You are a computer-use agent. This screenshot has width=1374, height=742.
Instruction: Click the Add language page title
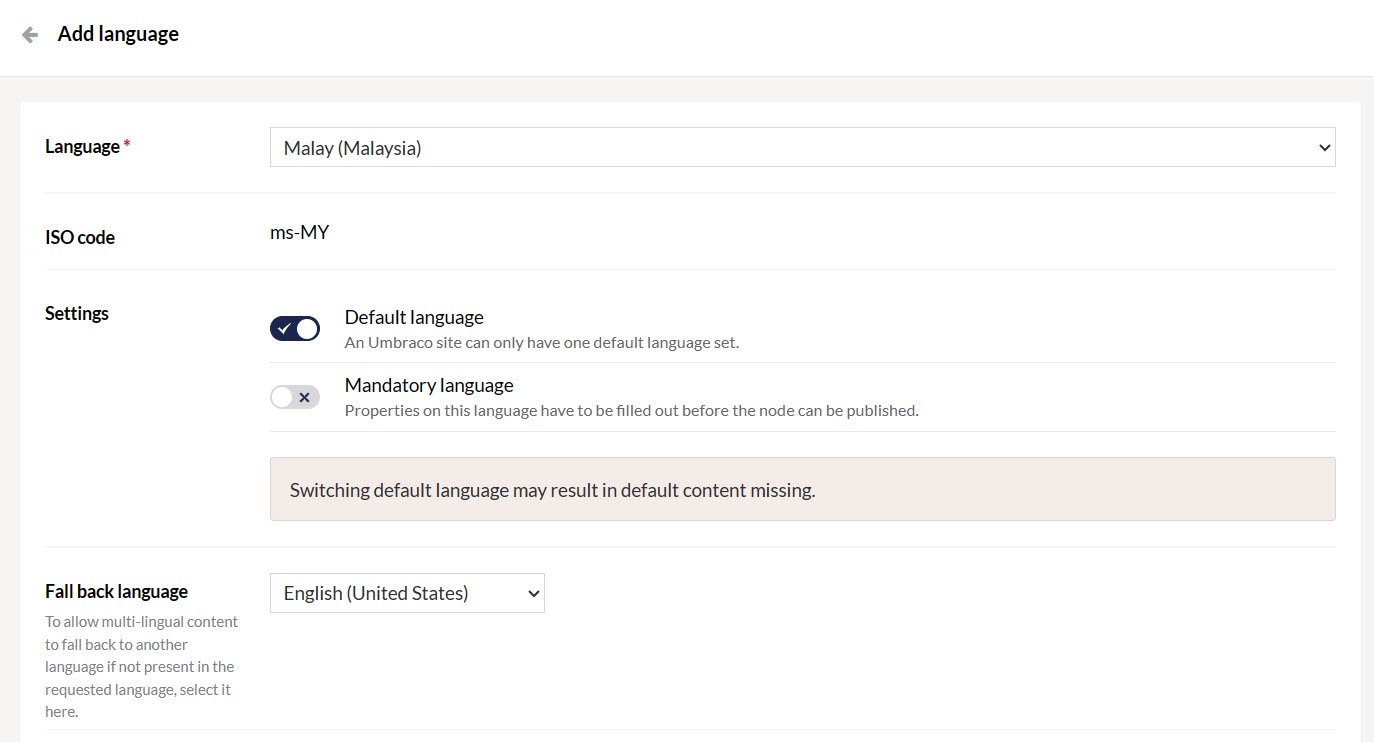point(118,34)
